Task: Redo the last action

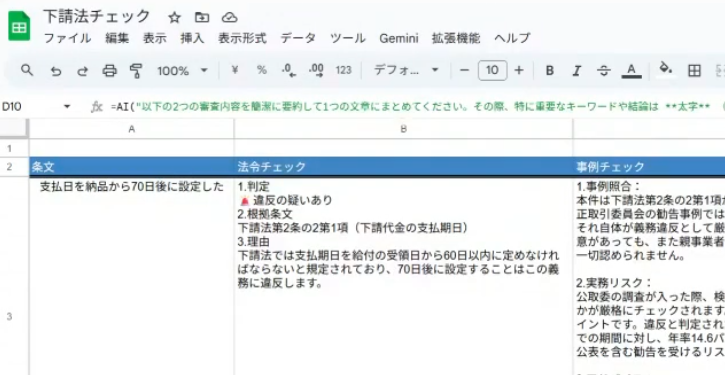Action: 82,71
